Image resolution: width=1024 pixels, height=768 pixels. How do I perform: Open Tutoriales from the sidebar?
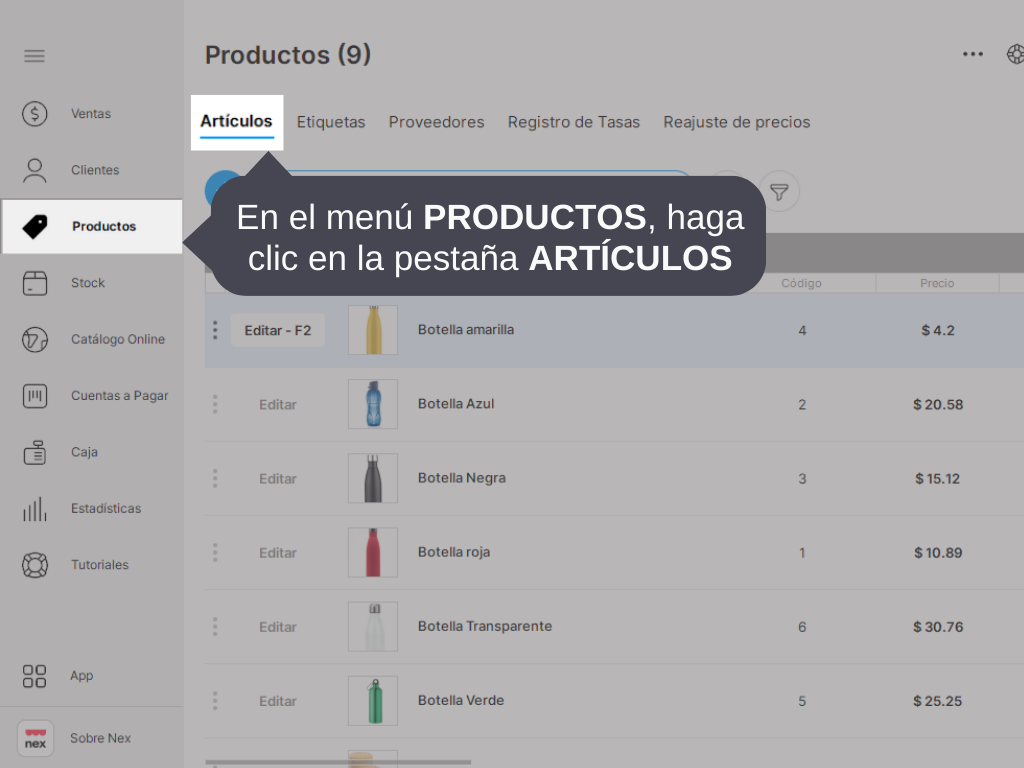(x=99, y=564)
